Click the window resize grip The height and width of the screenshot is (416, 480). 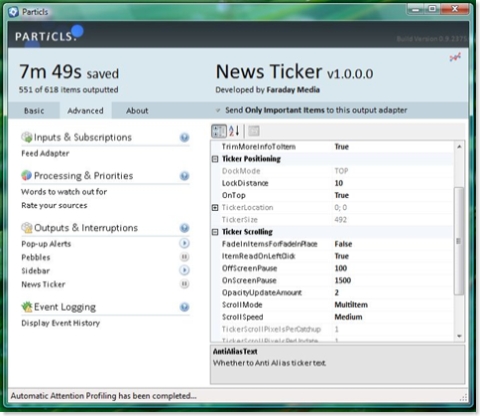point(463,397)
